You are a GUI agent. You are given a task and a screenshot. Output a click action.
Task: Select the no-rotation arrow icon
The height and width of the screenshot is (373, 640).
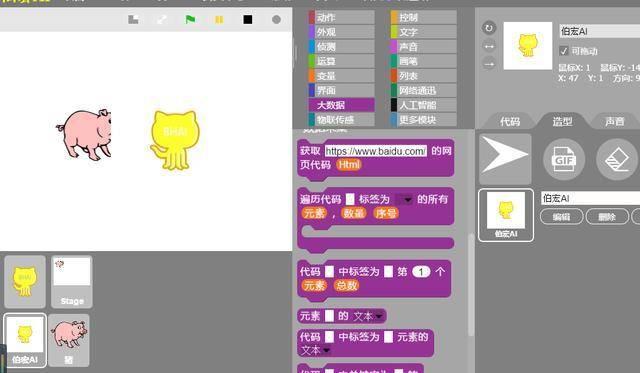489,64
